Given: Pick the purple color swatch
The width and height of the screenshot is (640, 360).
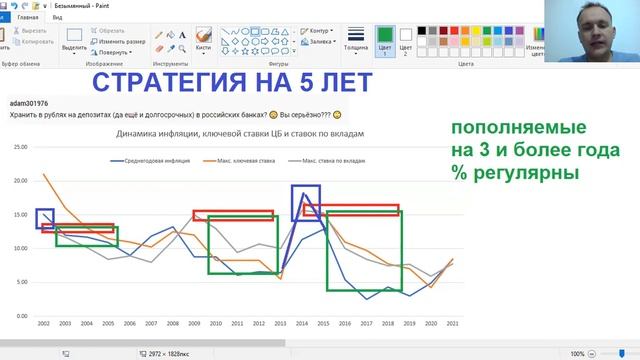Looking at the screenshot, I should (520, 31).
